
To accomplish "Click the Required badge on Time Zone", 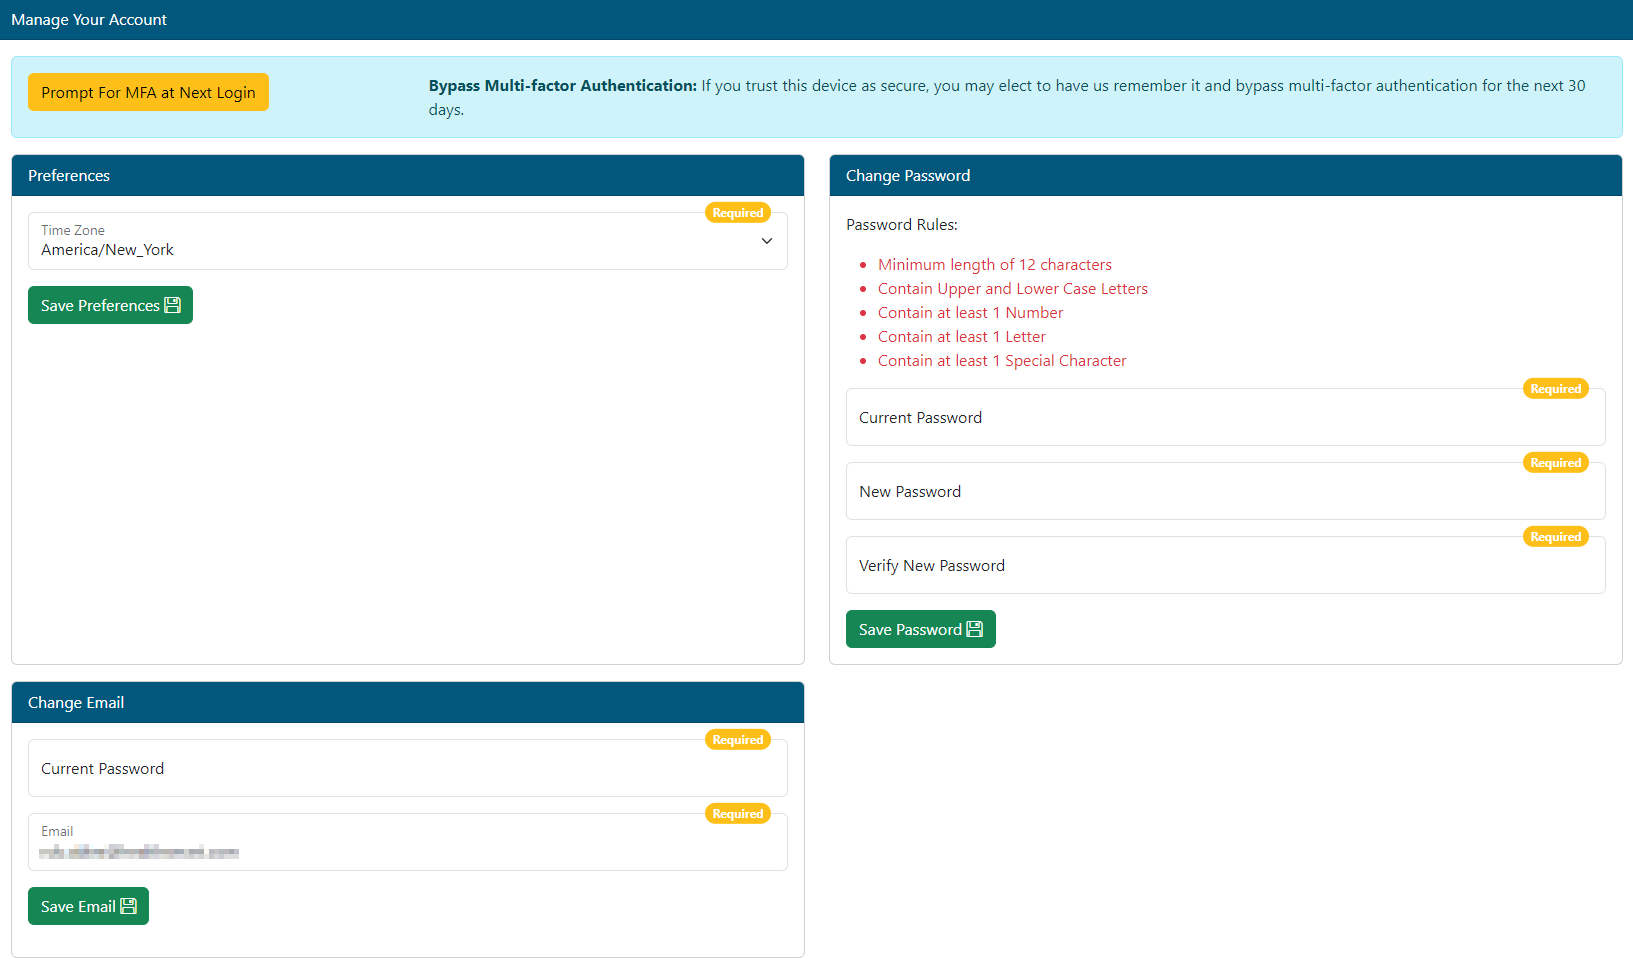I will click(x=737, y=213).
